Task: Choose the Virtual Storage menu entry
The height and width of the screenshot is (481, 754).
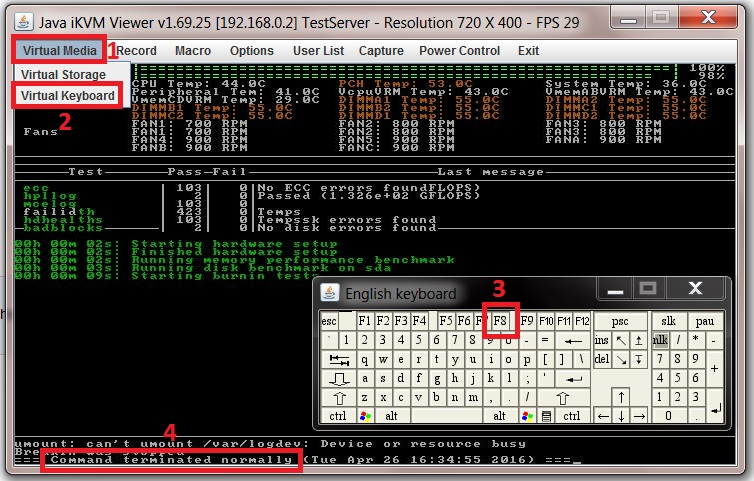Action: [63, 74]
